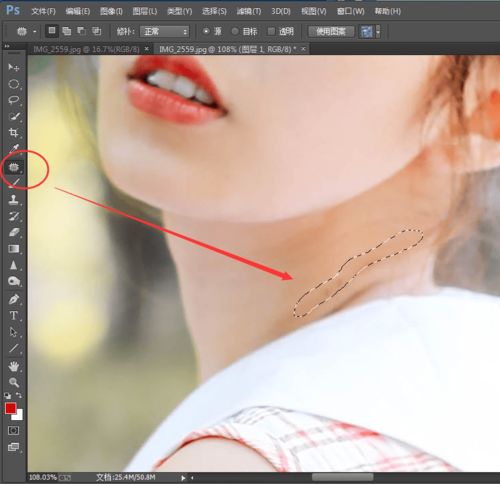Open the 修补 mode dropdown showing 正常

pyautogui.click(x=165, y=32)
